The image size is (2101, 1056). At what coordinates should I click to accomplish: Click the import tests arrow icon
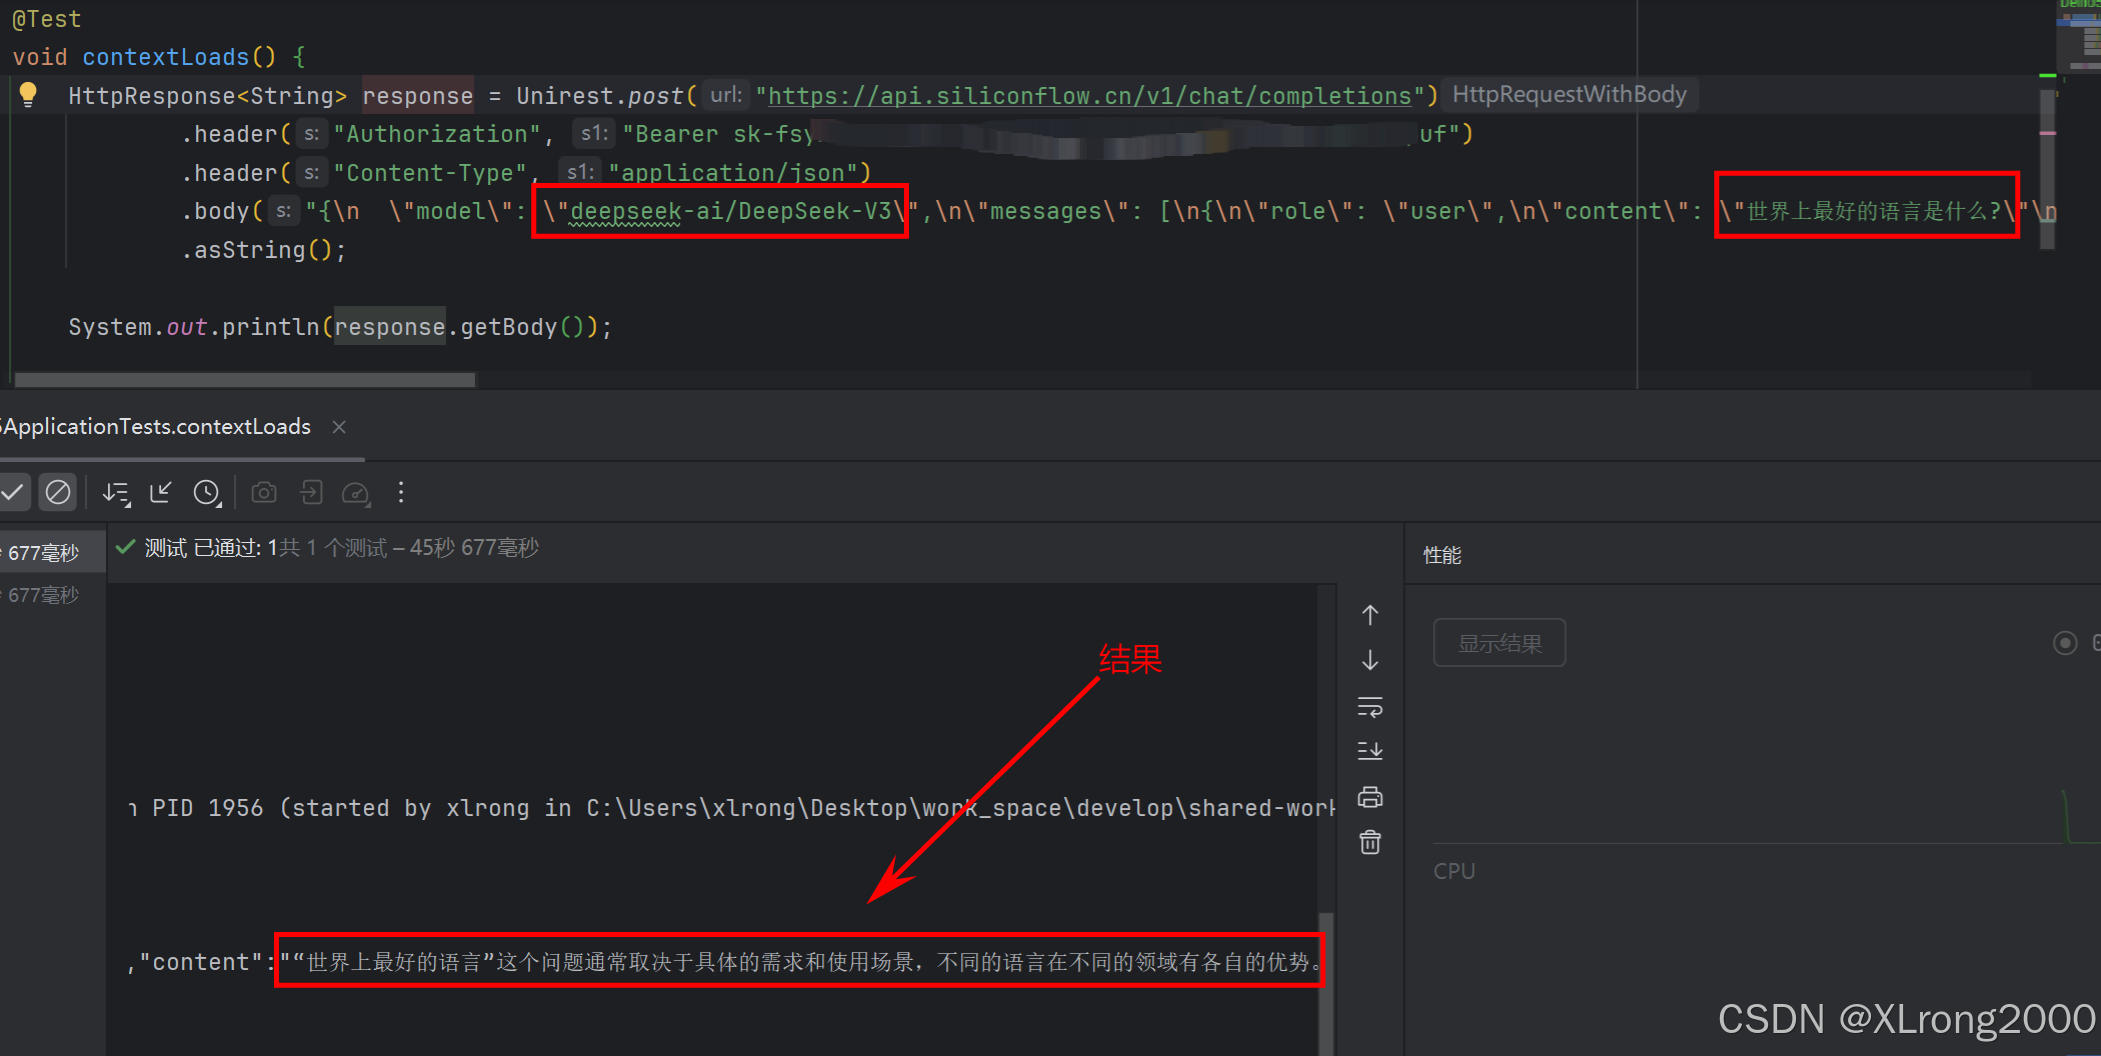coord(161,492)
